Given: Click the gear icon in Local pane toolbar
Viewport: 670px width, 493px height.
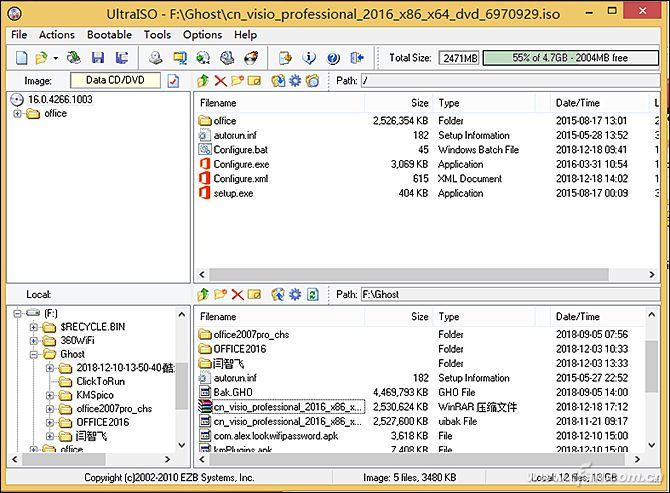Looking at the screenshot, I should (x=295, y=294).
